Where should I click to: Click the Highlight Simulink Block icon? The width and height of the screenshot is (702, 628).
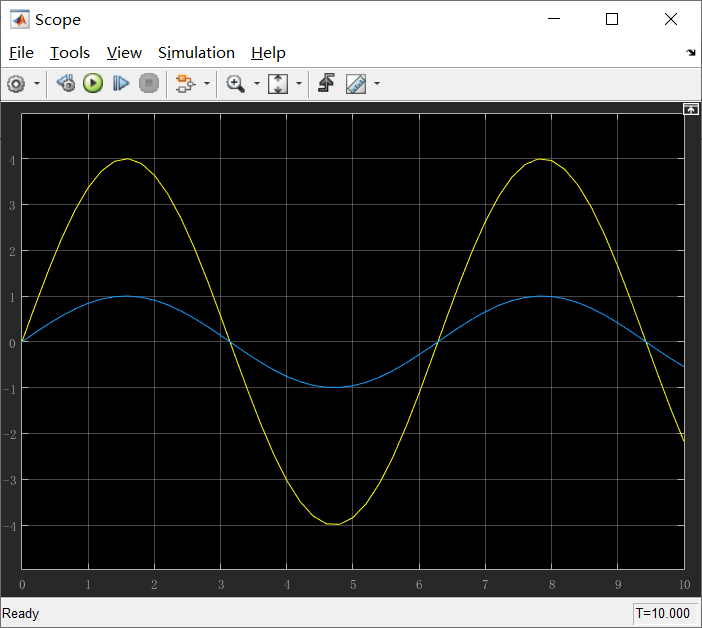click(x=185, y=84)
